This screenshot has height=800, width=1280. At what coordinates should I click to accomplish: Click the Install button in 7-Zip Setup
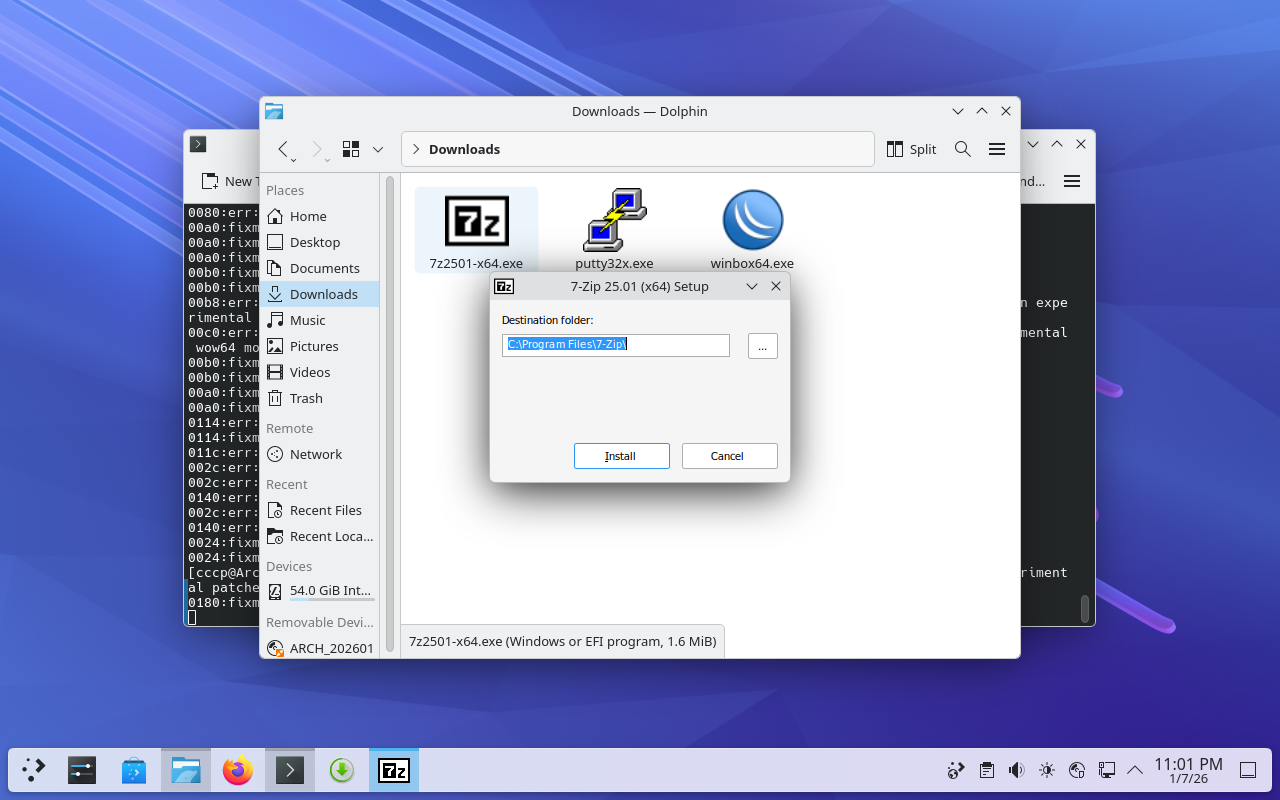pyautogui.click(x=621, y=456)
